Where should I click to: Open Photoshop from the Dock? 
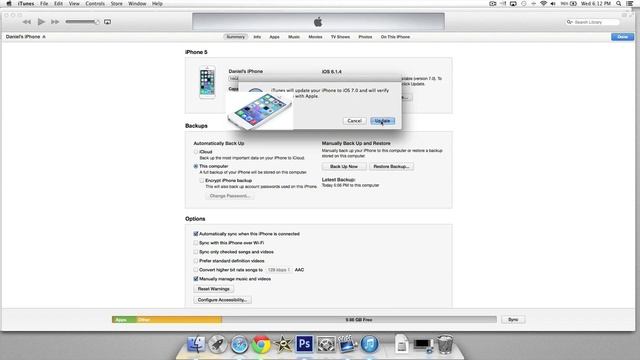[304, 344]
